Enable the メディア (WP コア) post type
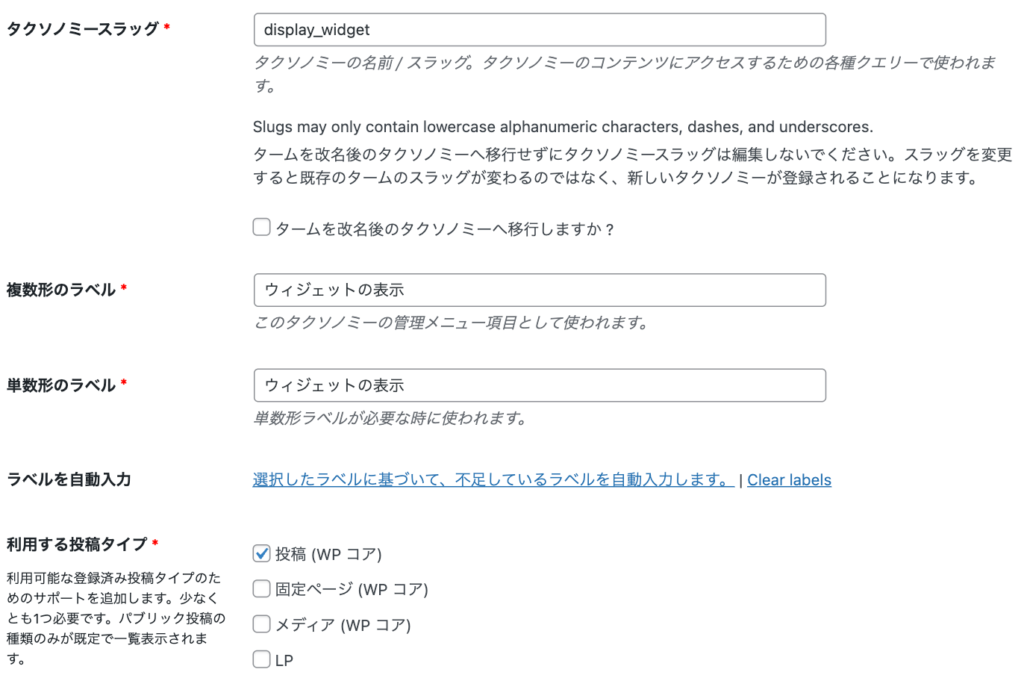1024x678 pixels. [x=261, y=624]
